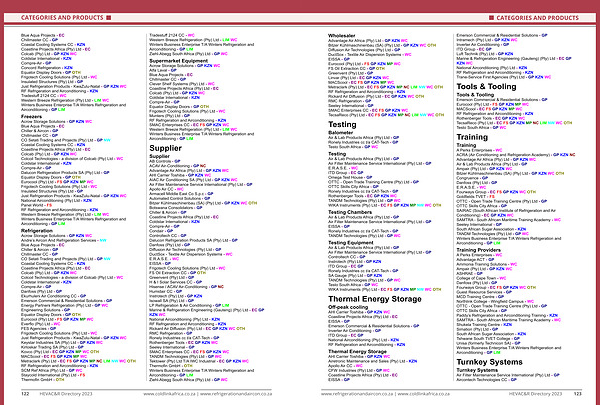Image resolution: width=600 pixels, height=405 pixels.
Task: Click the 'H & I Solar Services CC' entry
Action: coord(176,282)
